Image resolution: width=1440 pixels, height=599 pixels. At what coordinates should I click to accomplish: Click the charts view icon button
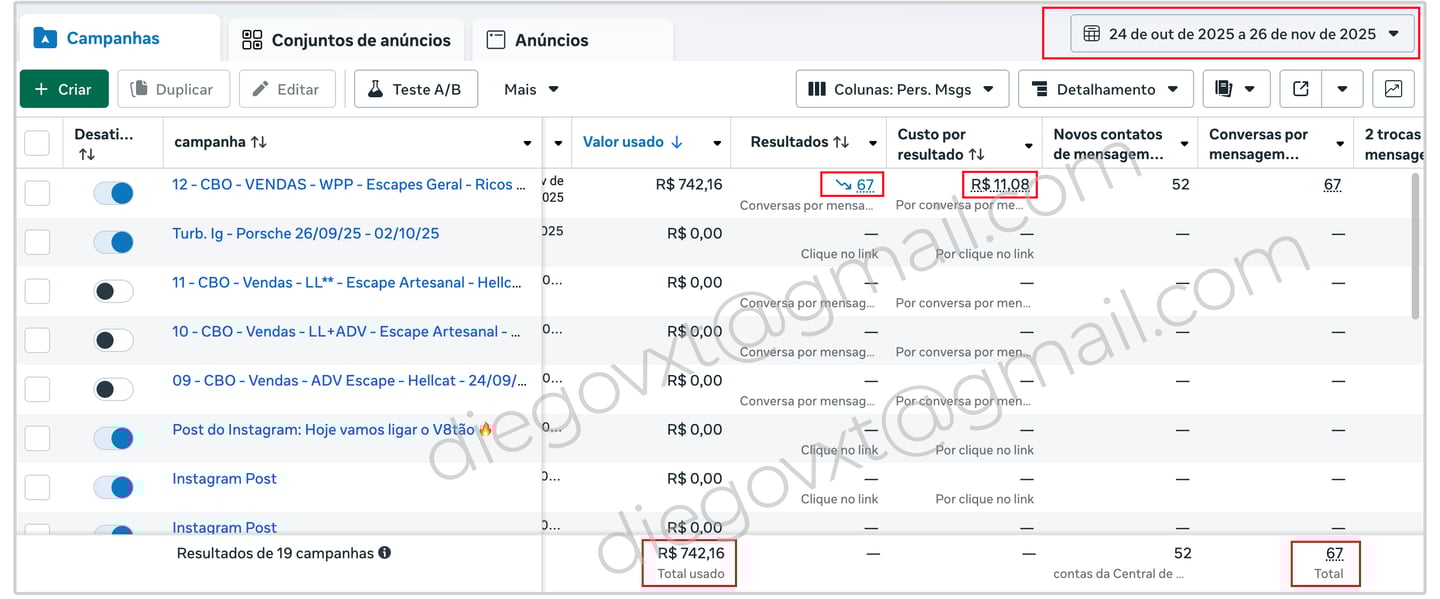[x=1393, y=89]
